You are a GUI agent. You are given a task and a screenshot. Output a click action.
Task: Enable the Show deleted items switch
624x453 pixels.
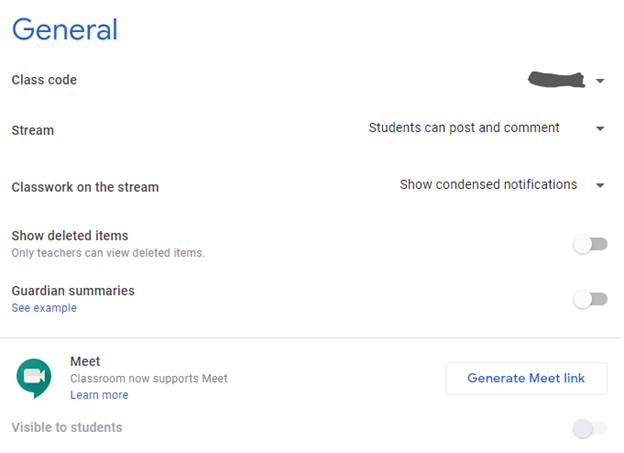coord(590,244)
